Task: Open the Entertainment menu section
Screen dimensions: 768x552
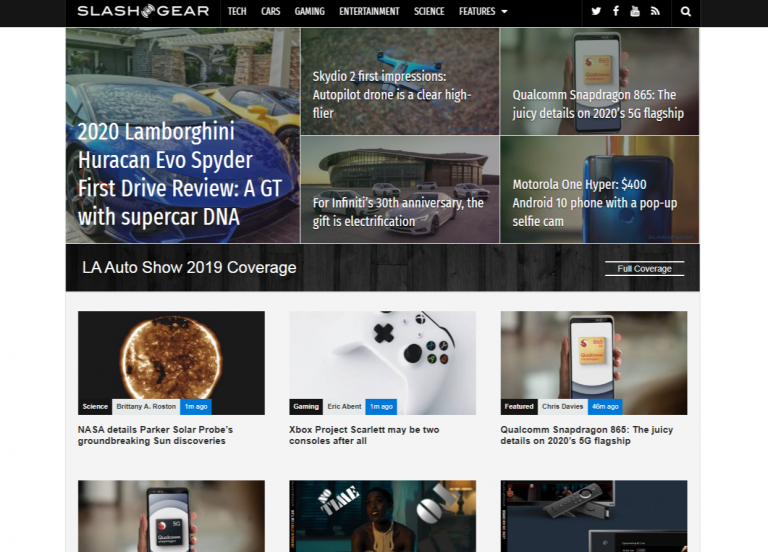Action: pyautogui.click(x=369, y=11)
